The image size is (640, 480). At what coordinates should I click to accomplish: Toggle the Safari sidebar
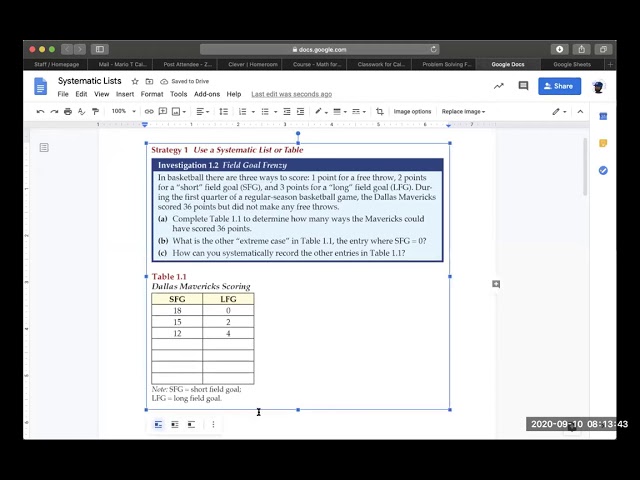pos(100,49)
